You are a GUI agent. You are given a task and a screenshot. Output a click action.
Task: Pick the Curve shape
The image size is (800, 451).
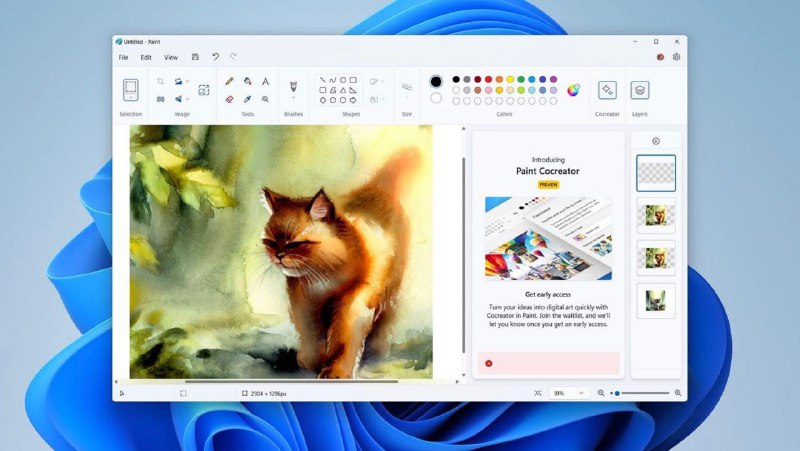coord(333,80)
